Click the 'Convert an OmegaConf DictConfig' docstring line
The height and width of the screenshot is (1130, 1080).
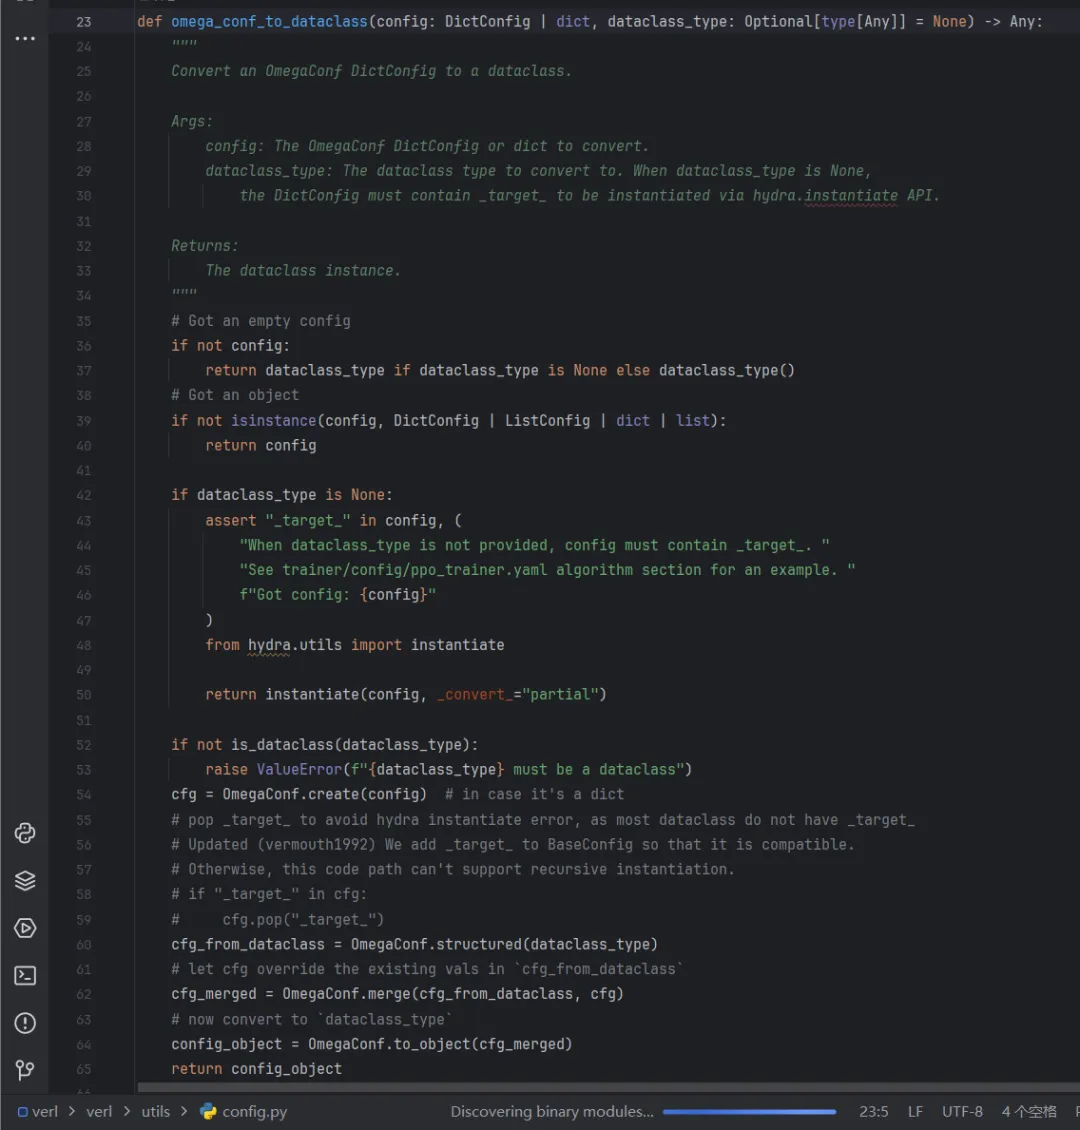pyautogui.click(x=371, y=71)
